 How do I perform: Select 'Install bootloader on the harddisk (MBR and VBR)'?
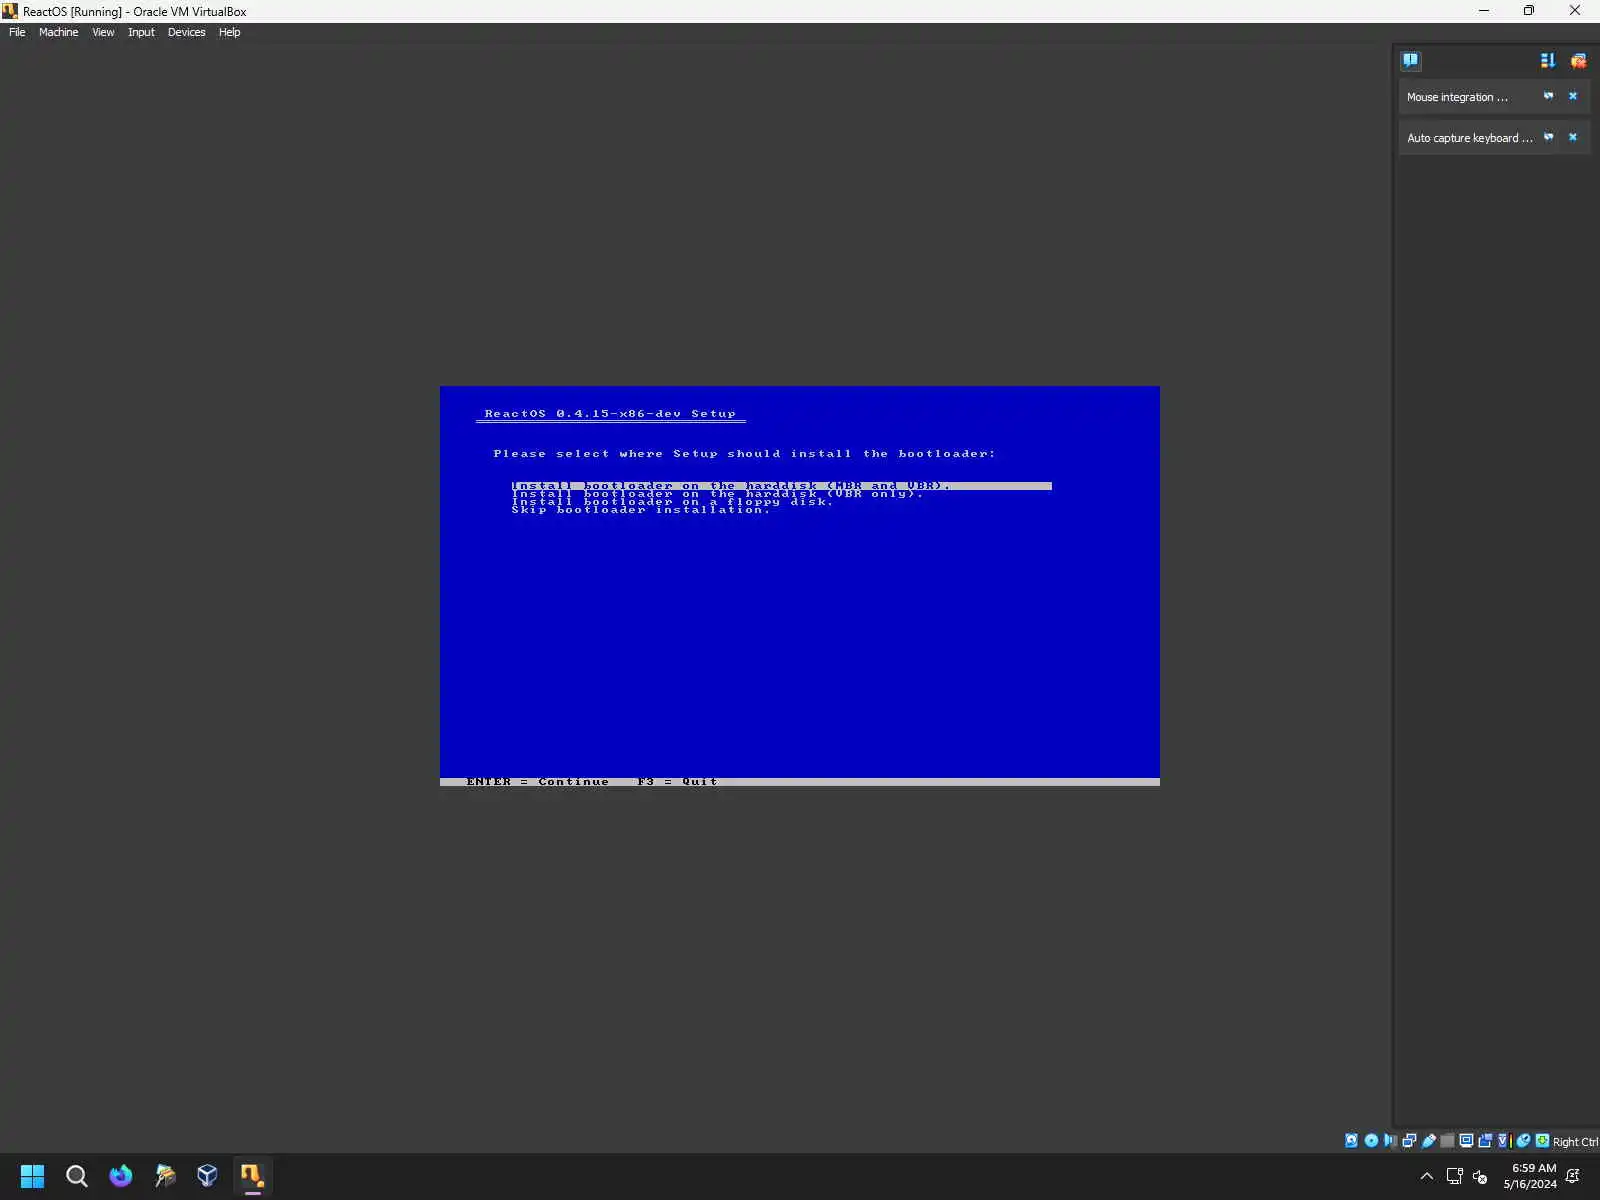pos(781,486)
